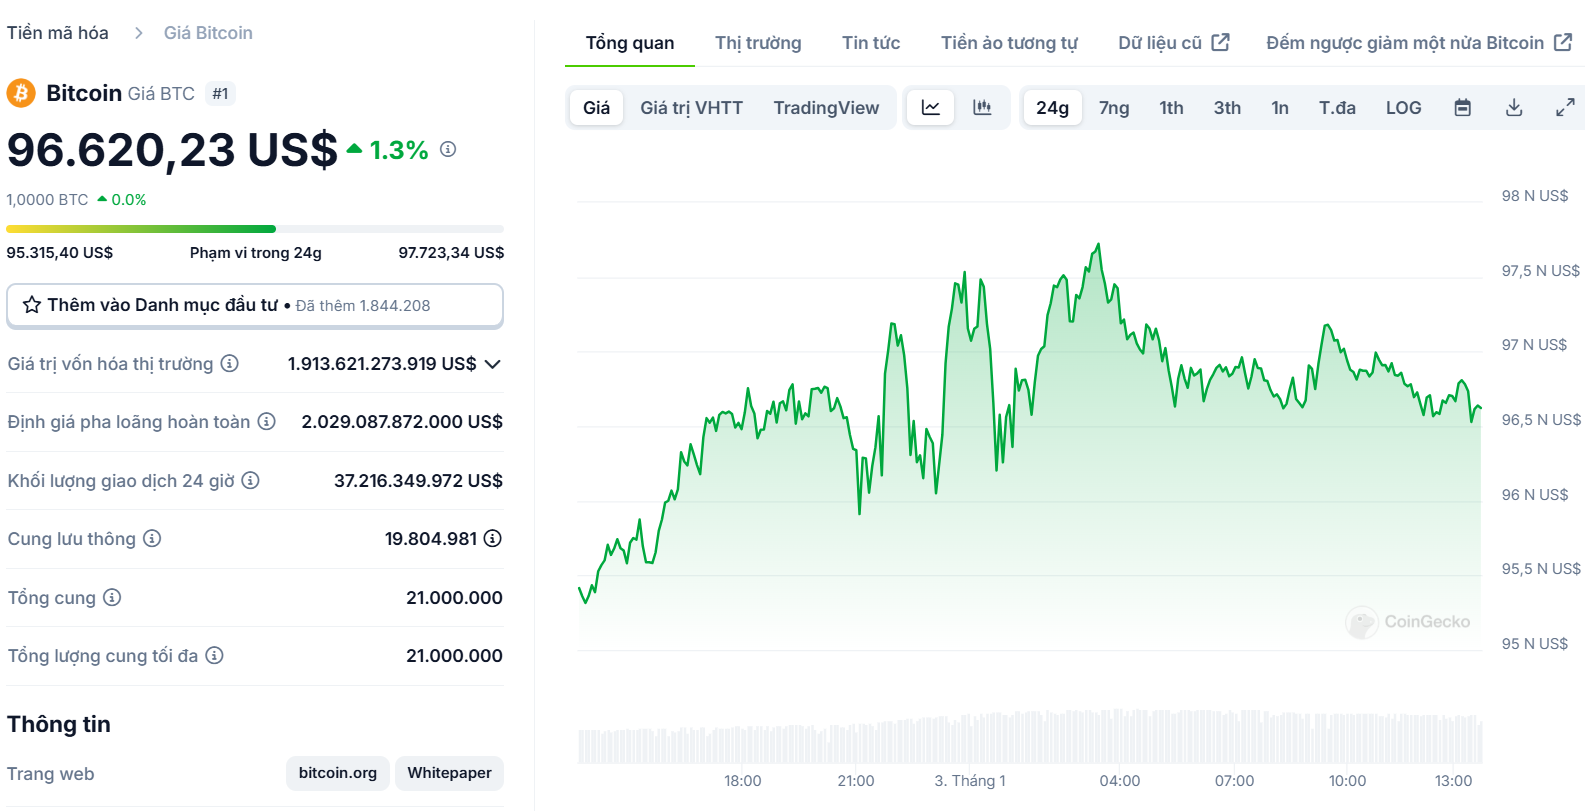This screenshot has width=1585, height=811.
Task: Select Giá chart mode
Action: tap(597, 107)
